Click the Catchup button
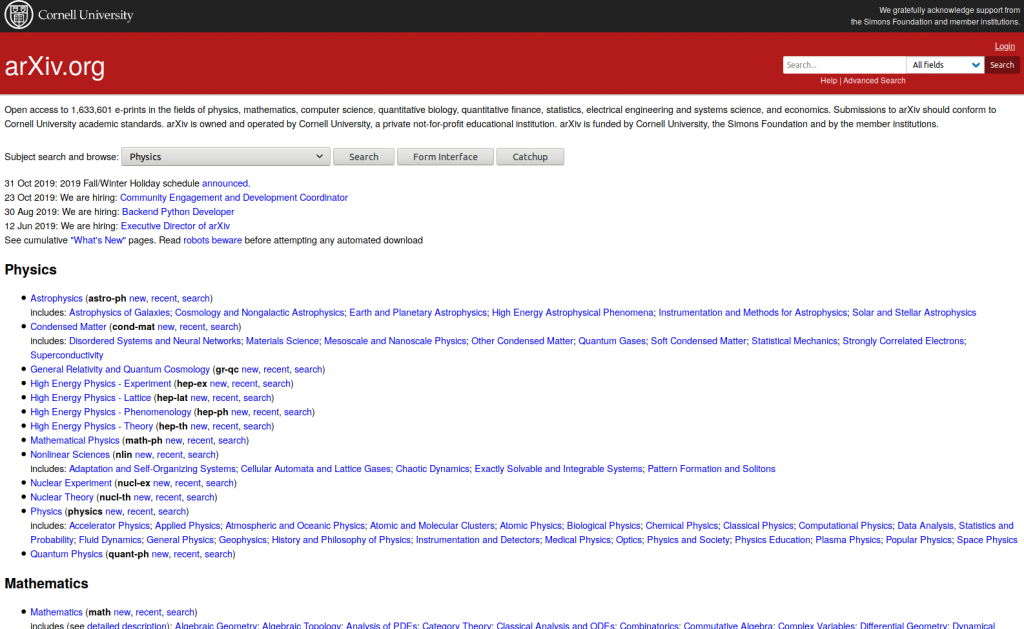1024x629 pixels. pos(530,157)
